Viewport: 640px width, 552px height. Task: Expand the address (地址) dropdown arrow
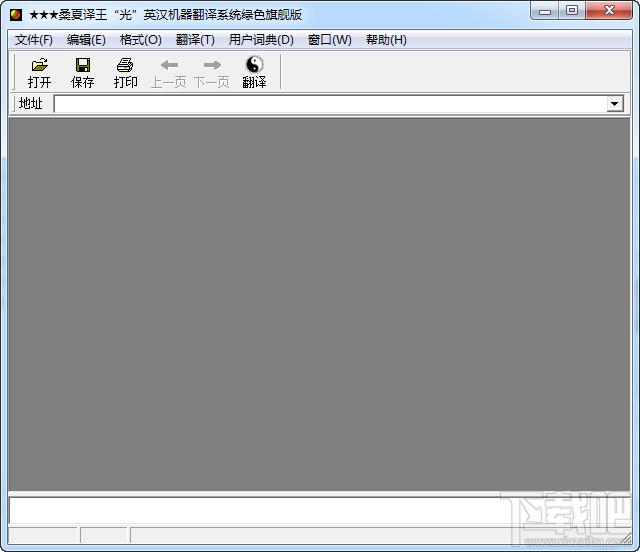click(x=615, y=104)
